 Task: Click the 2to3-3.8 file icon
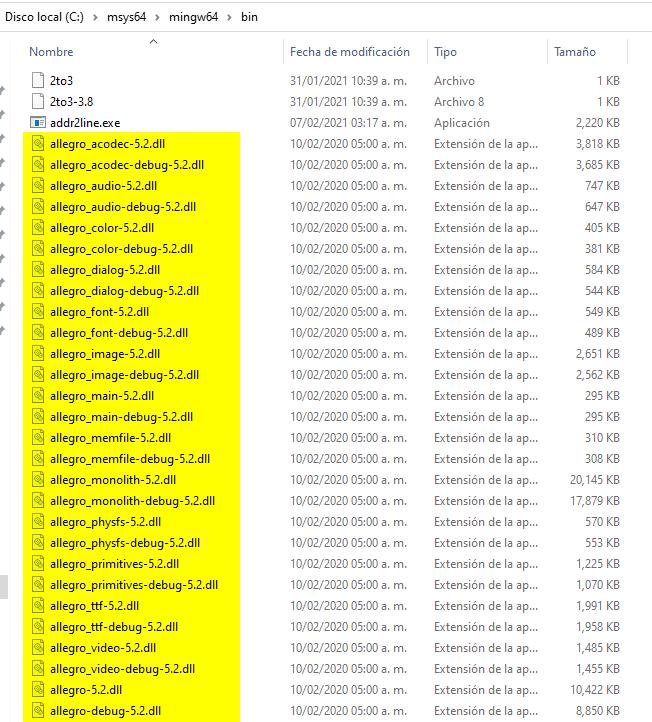tap(38, 102)
